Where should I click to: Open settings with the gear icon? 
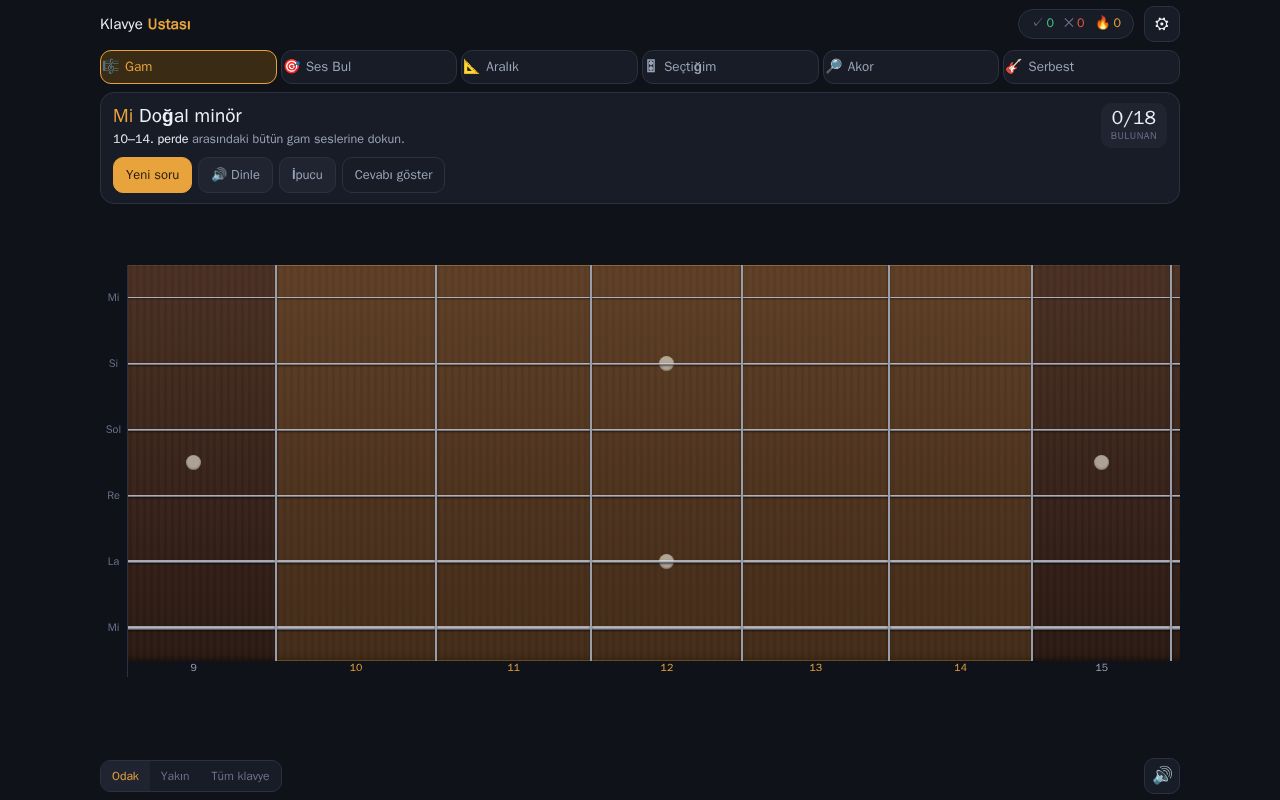[1162, 24]
